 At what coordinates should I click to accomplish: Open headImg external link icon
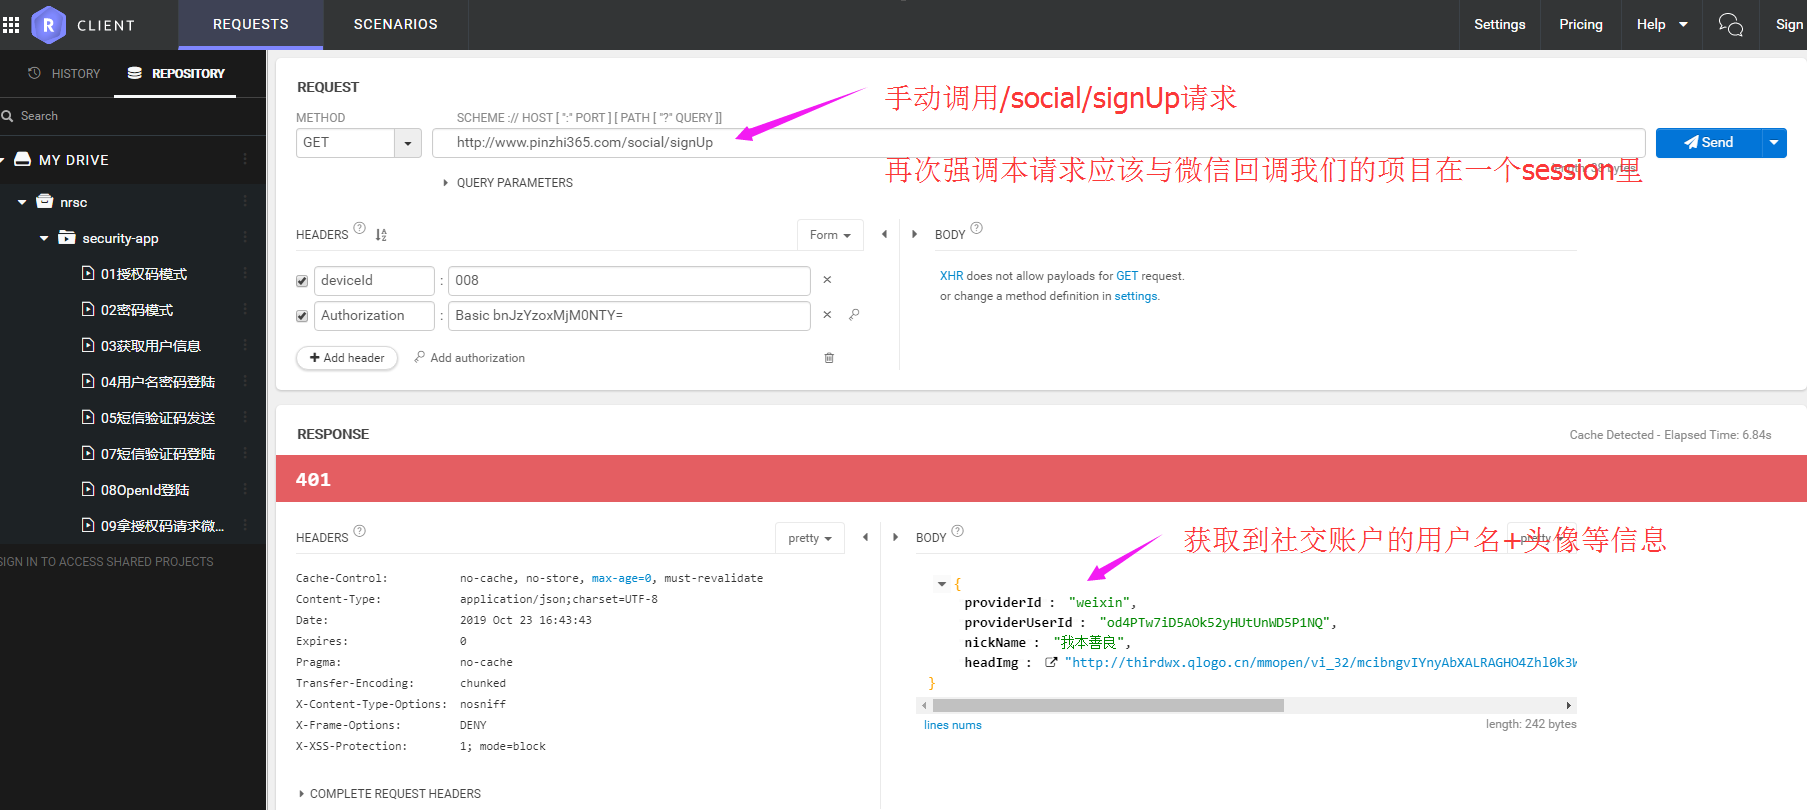pos(1051,662)
